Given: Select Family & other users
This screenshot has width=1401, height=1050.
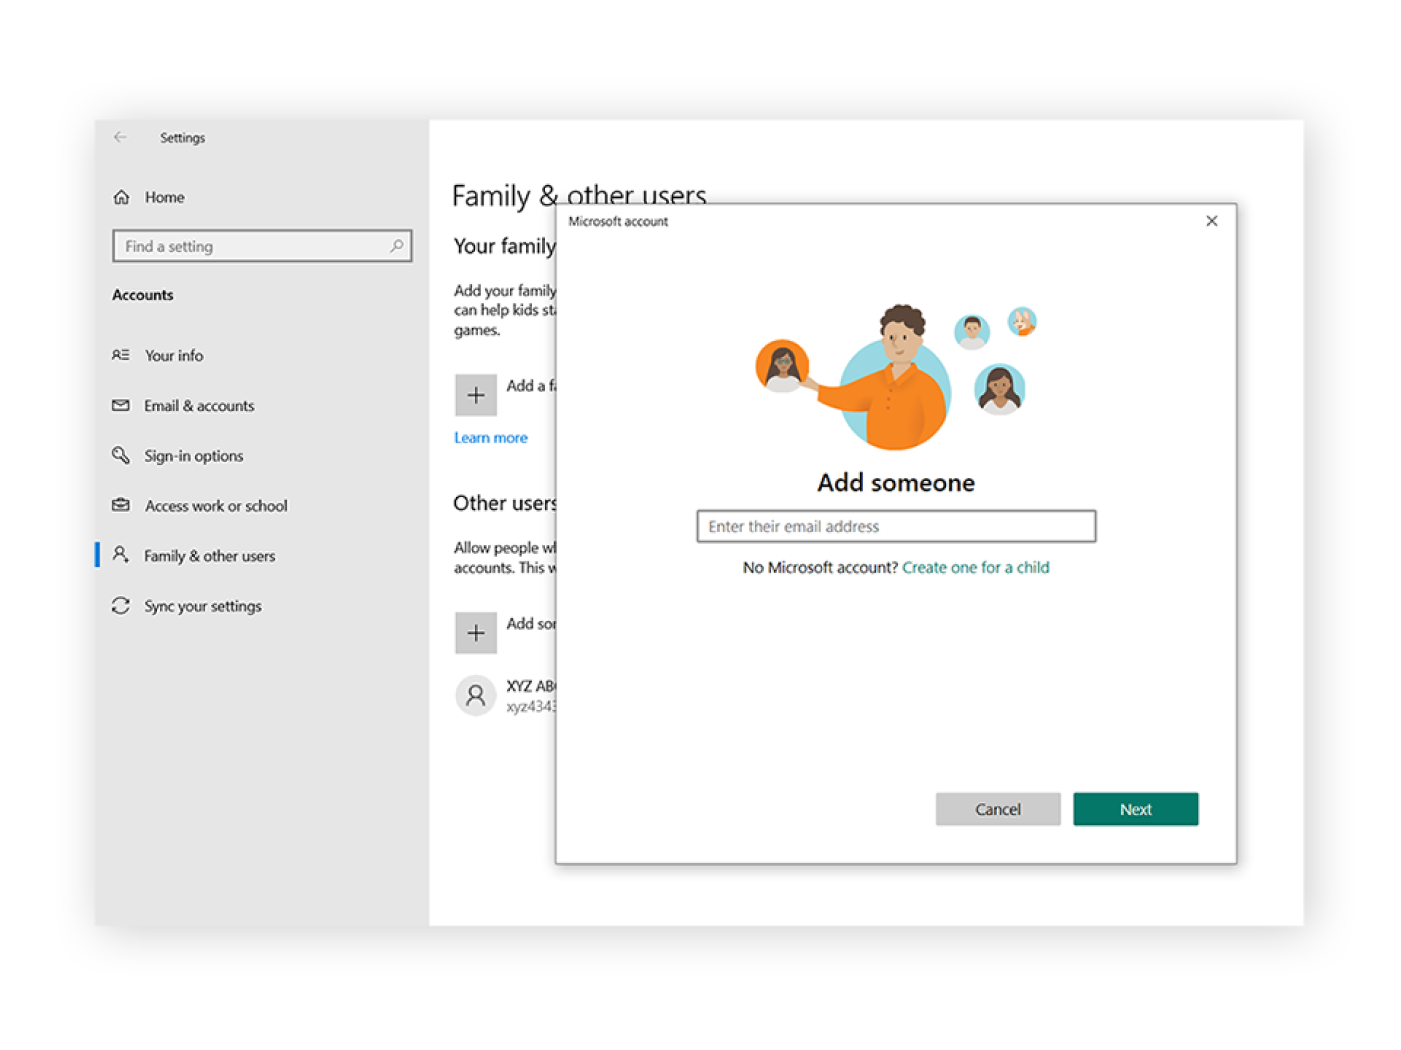Looking at the screenshot, I should [x=209, y=556].
